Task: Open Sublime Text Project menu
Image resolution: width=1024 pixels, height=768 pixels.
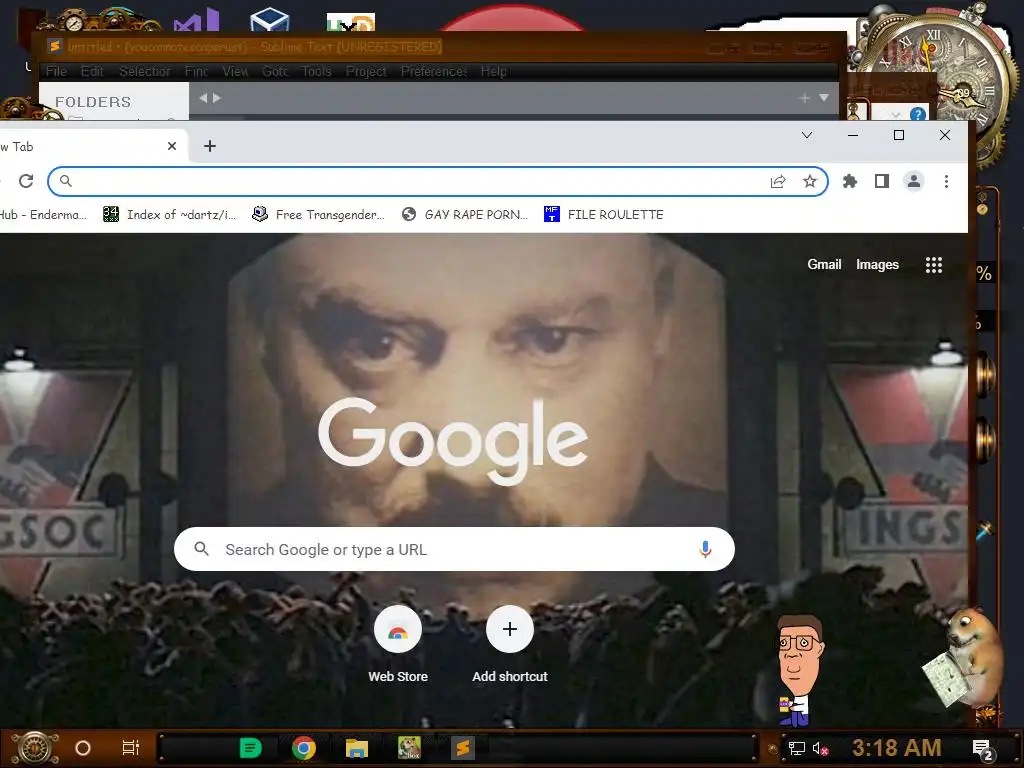Action: tap(366, 71)
